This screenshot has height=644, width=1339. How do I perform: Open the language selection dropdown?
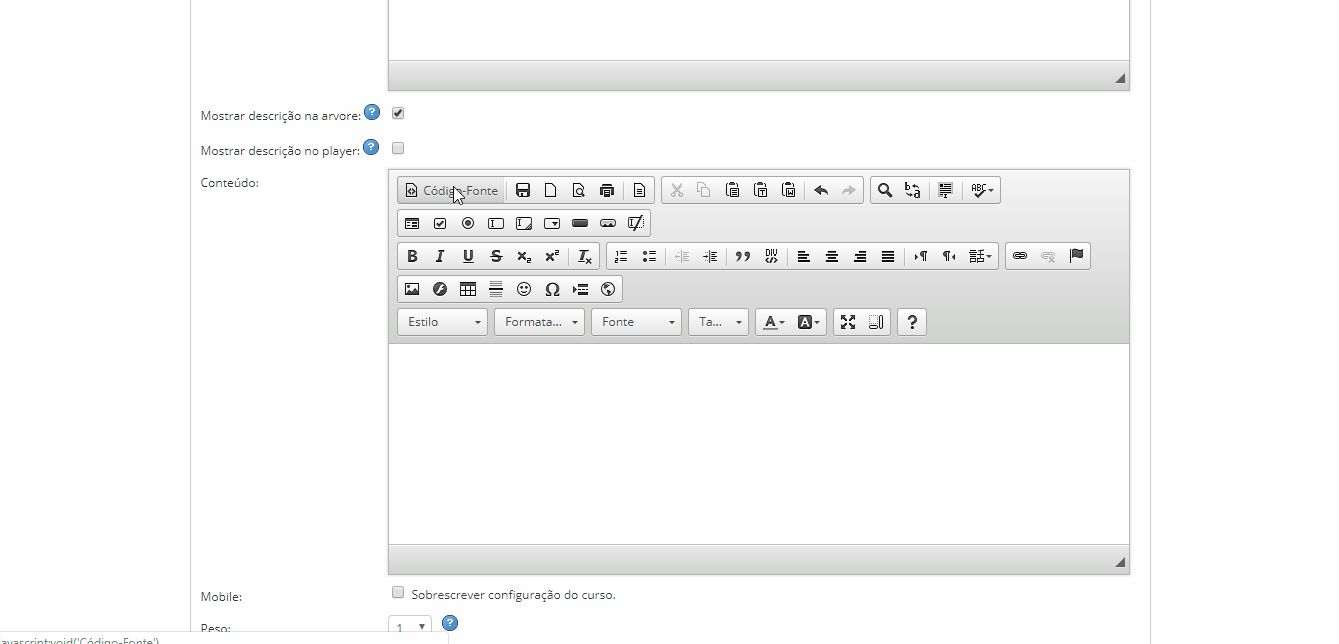tap(981, 256)
